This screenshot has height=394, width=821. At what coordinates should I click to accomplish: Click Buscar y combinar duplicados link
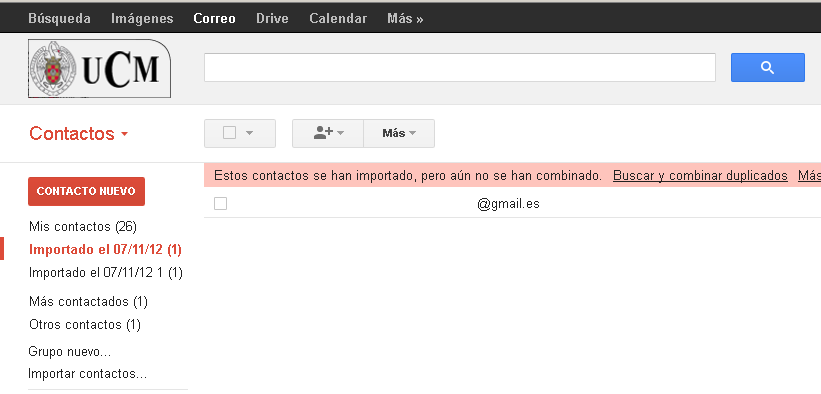[x=700, y=176]
